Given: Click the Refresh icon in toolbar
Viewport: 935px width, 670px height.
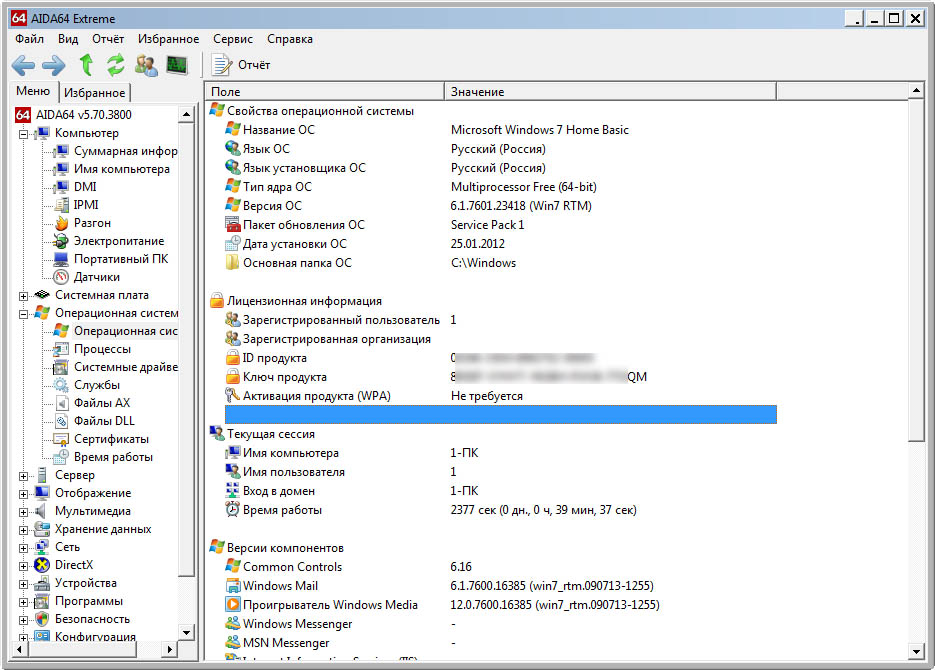Looking at the screenshot, I should [x=116, y=65].
